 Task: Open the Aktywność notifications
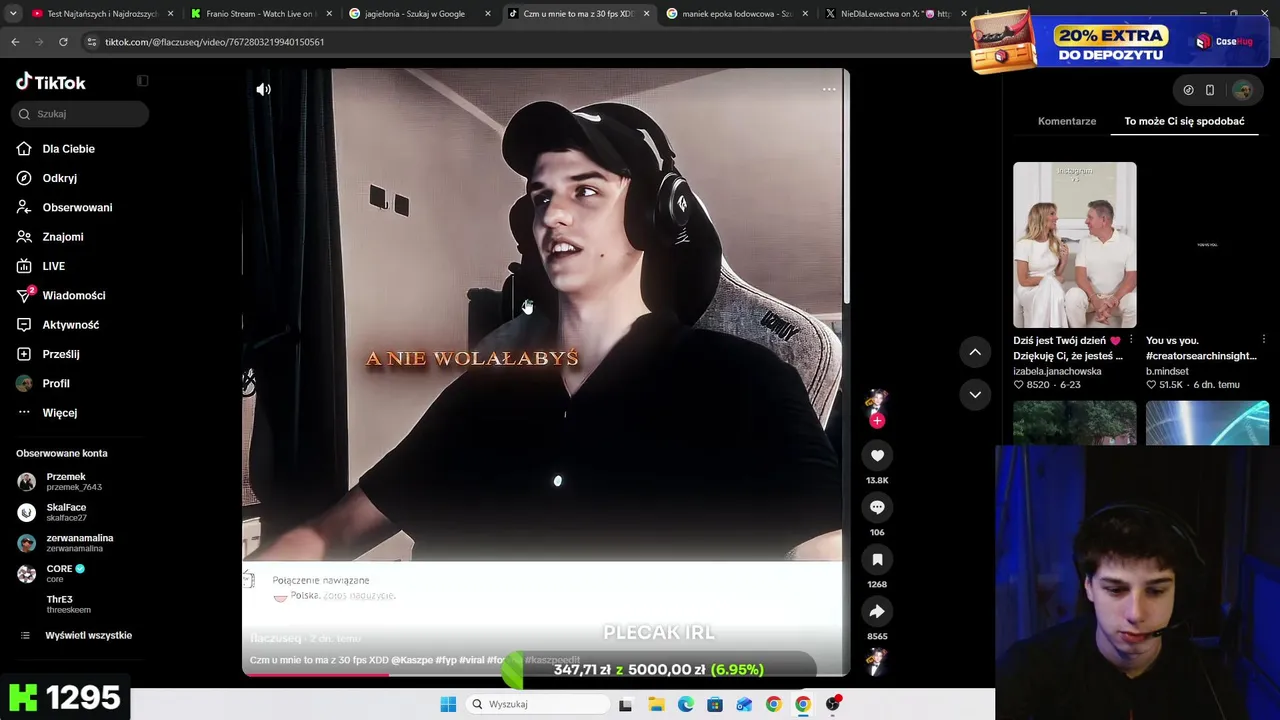coord(70,325)
